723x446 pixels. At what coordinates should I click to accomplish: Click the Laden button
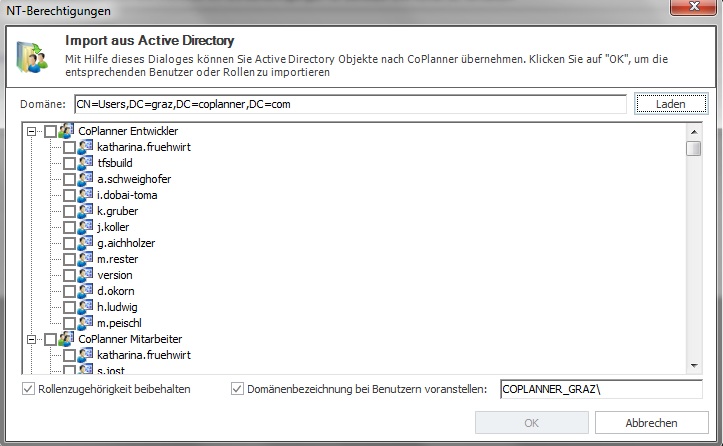671,104
